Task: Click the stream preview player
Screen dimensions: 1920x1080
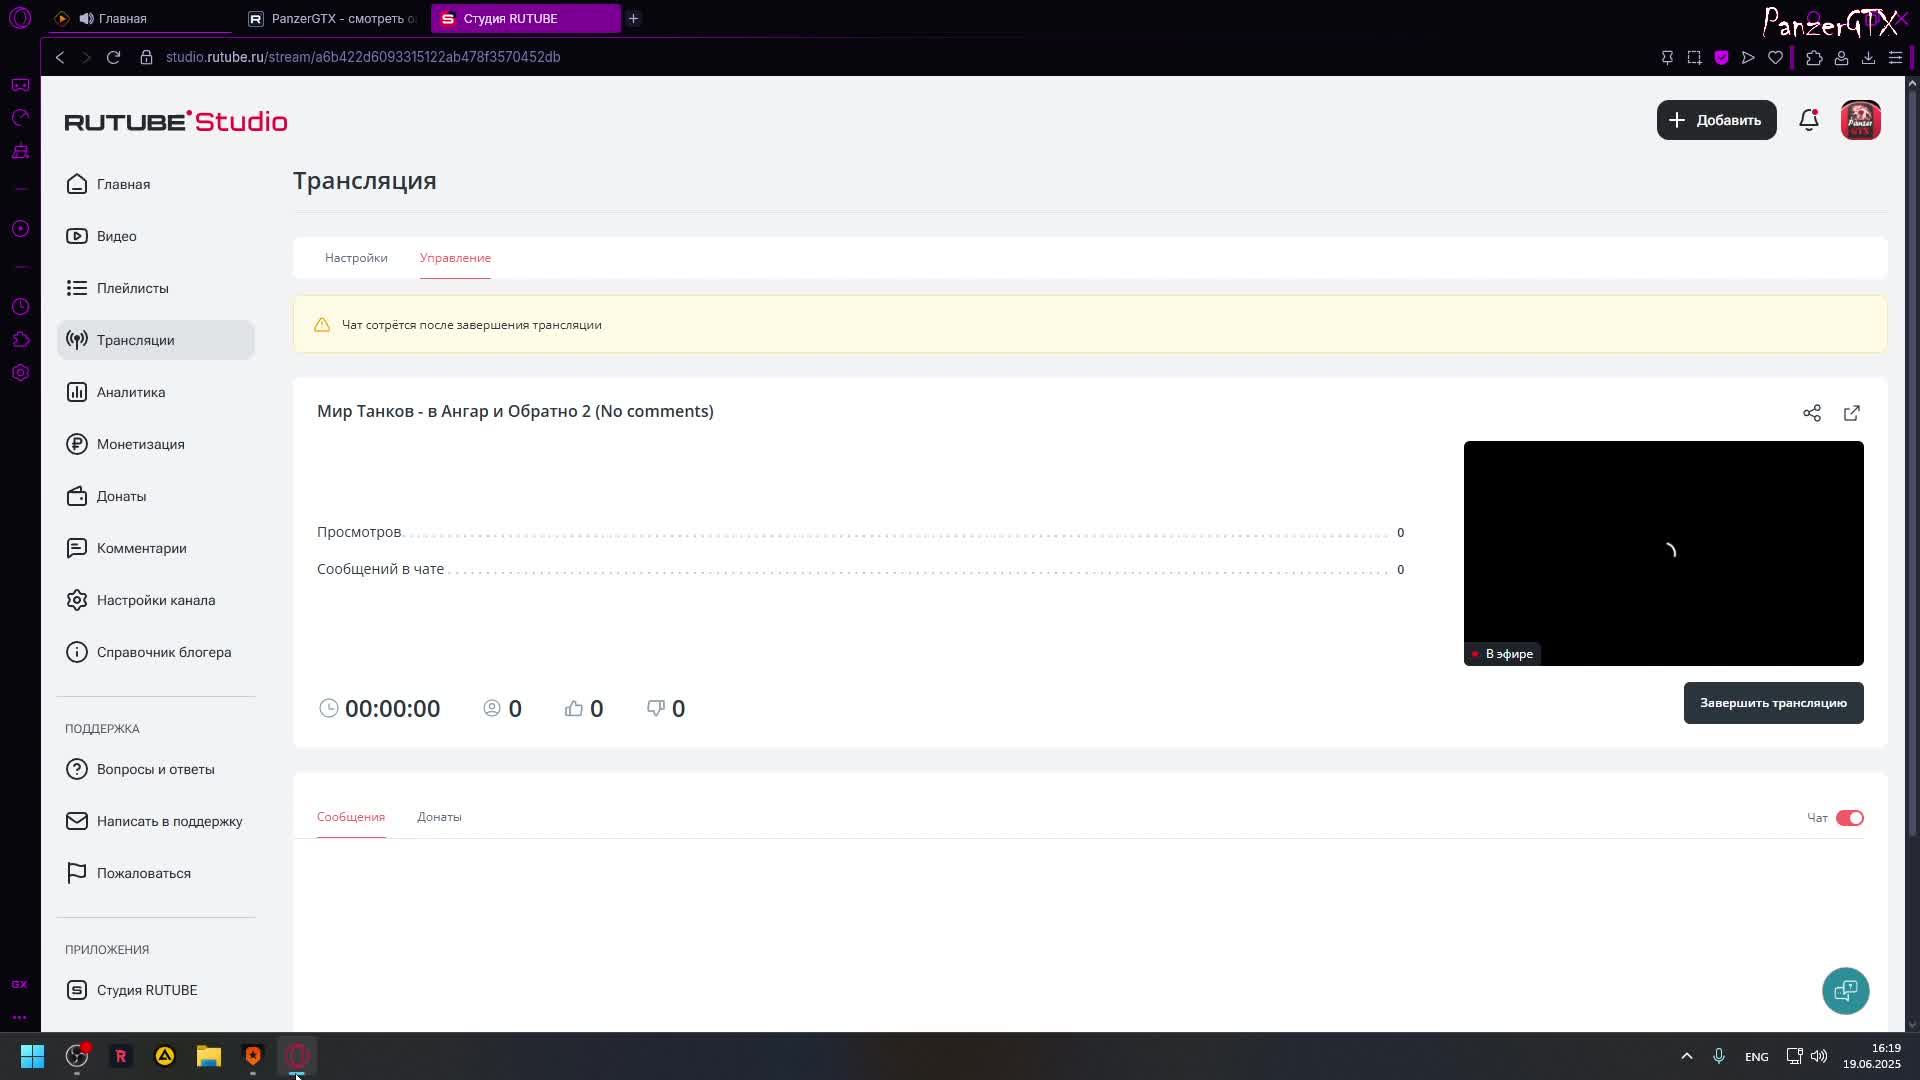Action: pyautogui.click(x=1663, y=553)
